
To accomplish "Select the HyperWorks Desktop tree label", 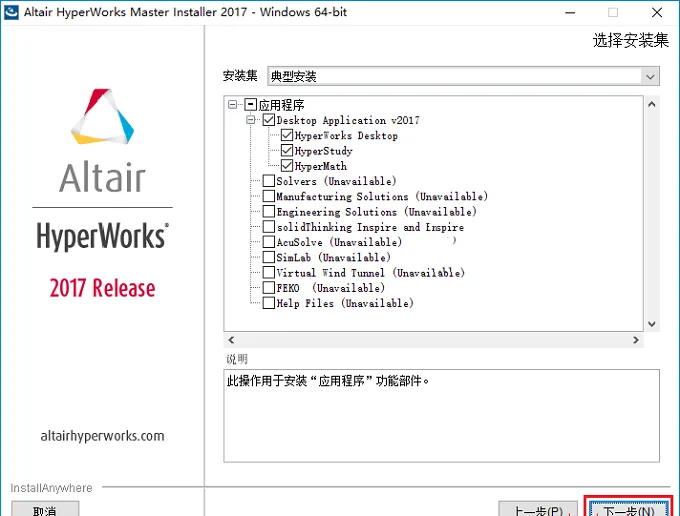I will click(x=346, y=136).
